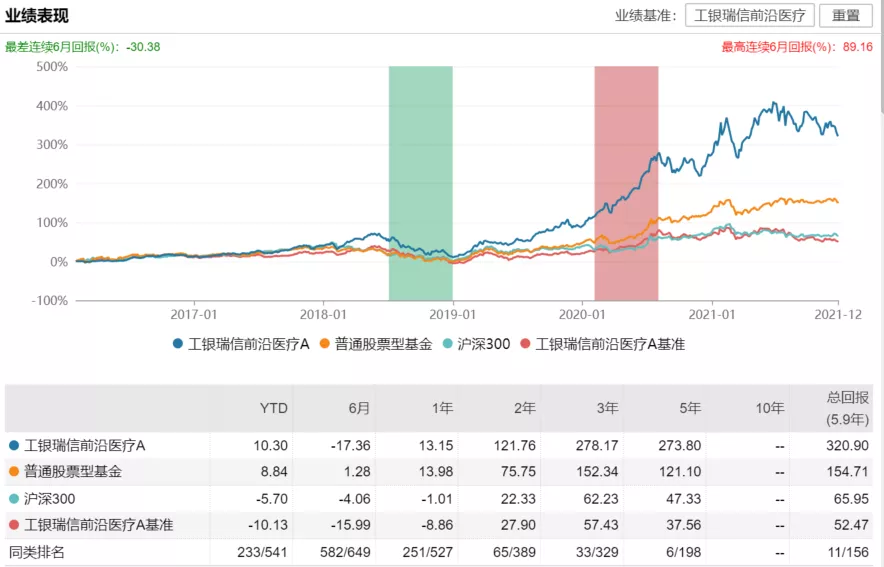Toggle the 工银瑞信前沿医疗A基准 legend series
The width and height of the screenshot is (884, 567).
pos(603,344)
